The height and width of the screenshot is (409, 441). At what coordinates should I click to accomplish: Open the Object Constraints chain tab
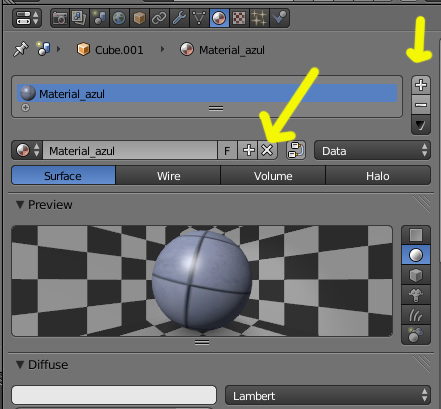159,18
